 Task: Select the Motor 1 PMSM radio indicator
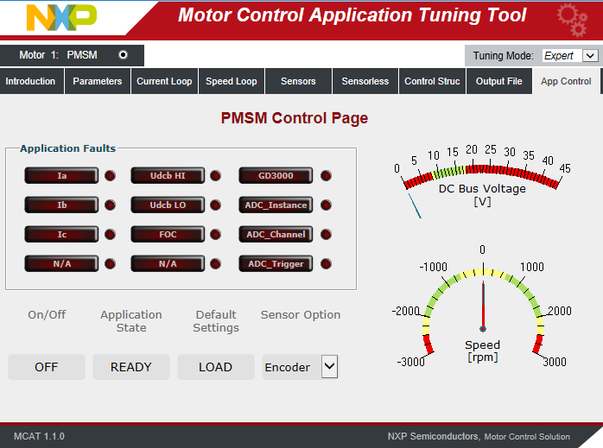[123, 55]
